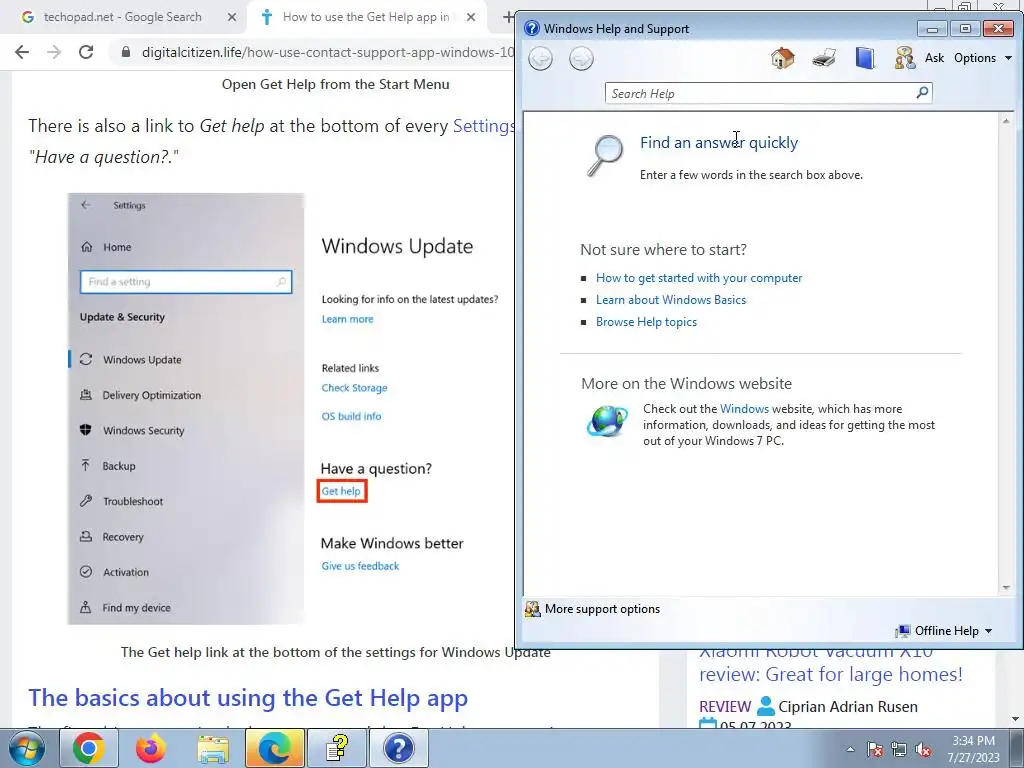This screenshot has height=768, width=1024.
Task: Click the muted volume tray icon
Action: [923, 749]
